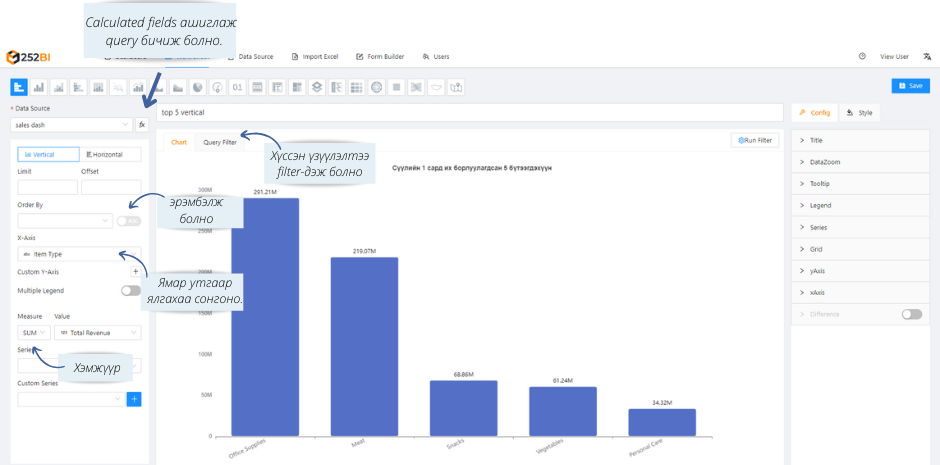Open the SUM measure dropdown
Viewport: 940px width, 465px height.
[x=33, y=332]
